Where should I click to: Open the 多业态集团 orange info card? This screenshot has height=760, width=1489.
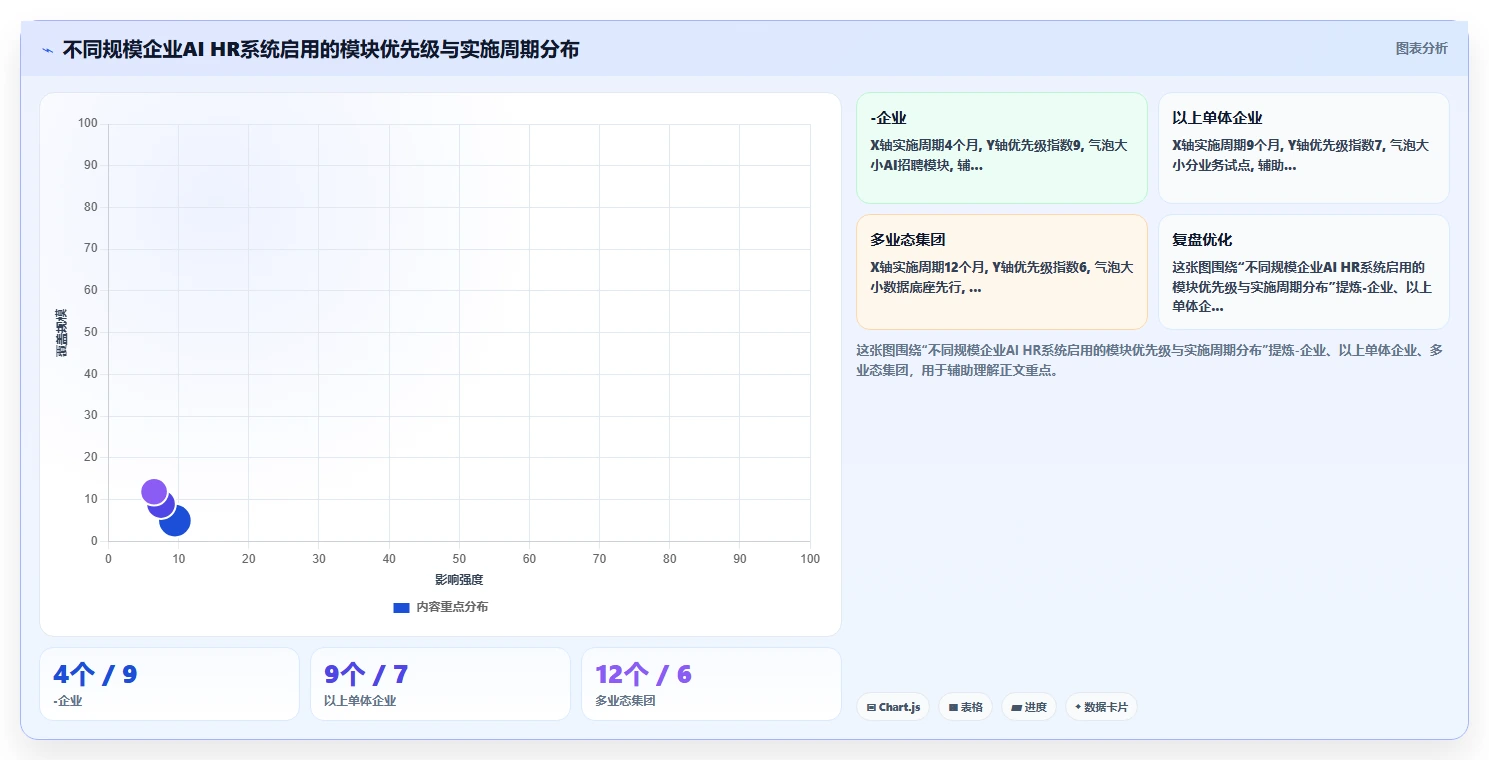click(1001, 271)
